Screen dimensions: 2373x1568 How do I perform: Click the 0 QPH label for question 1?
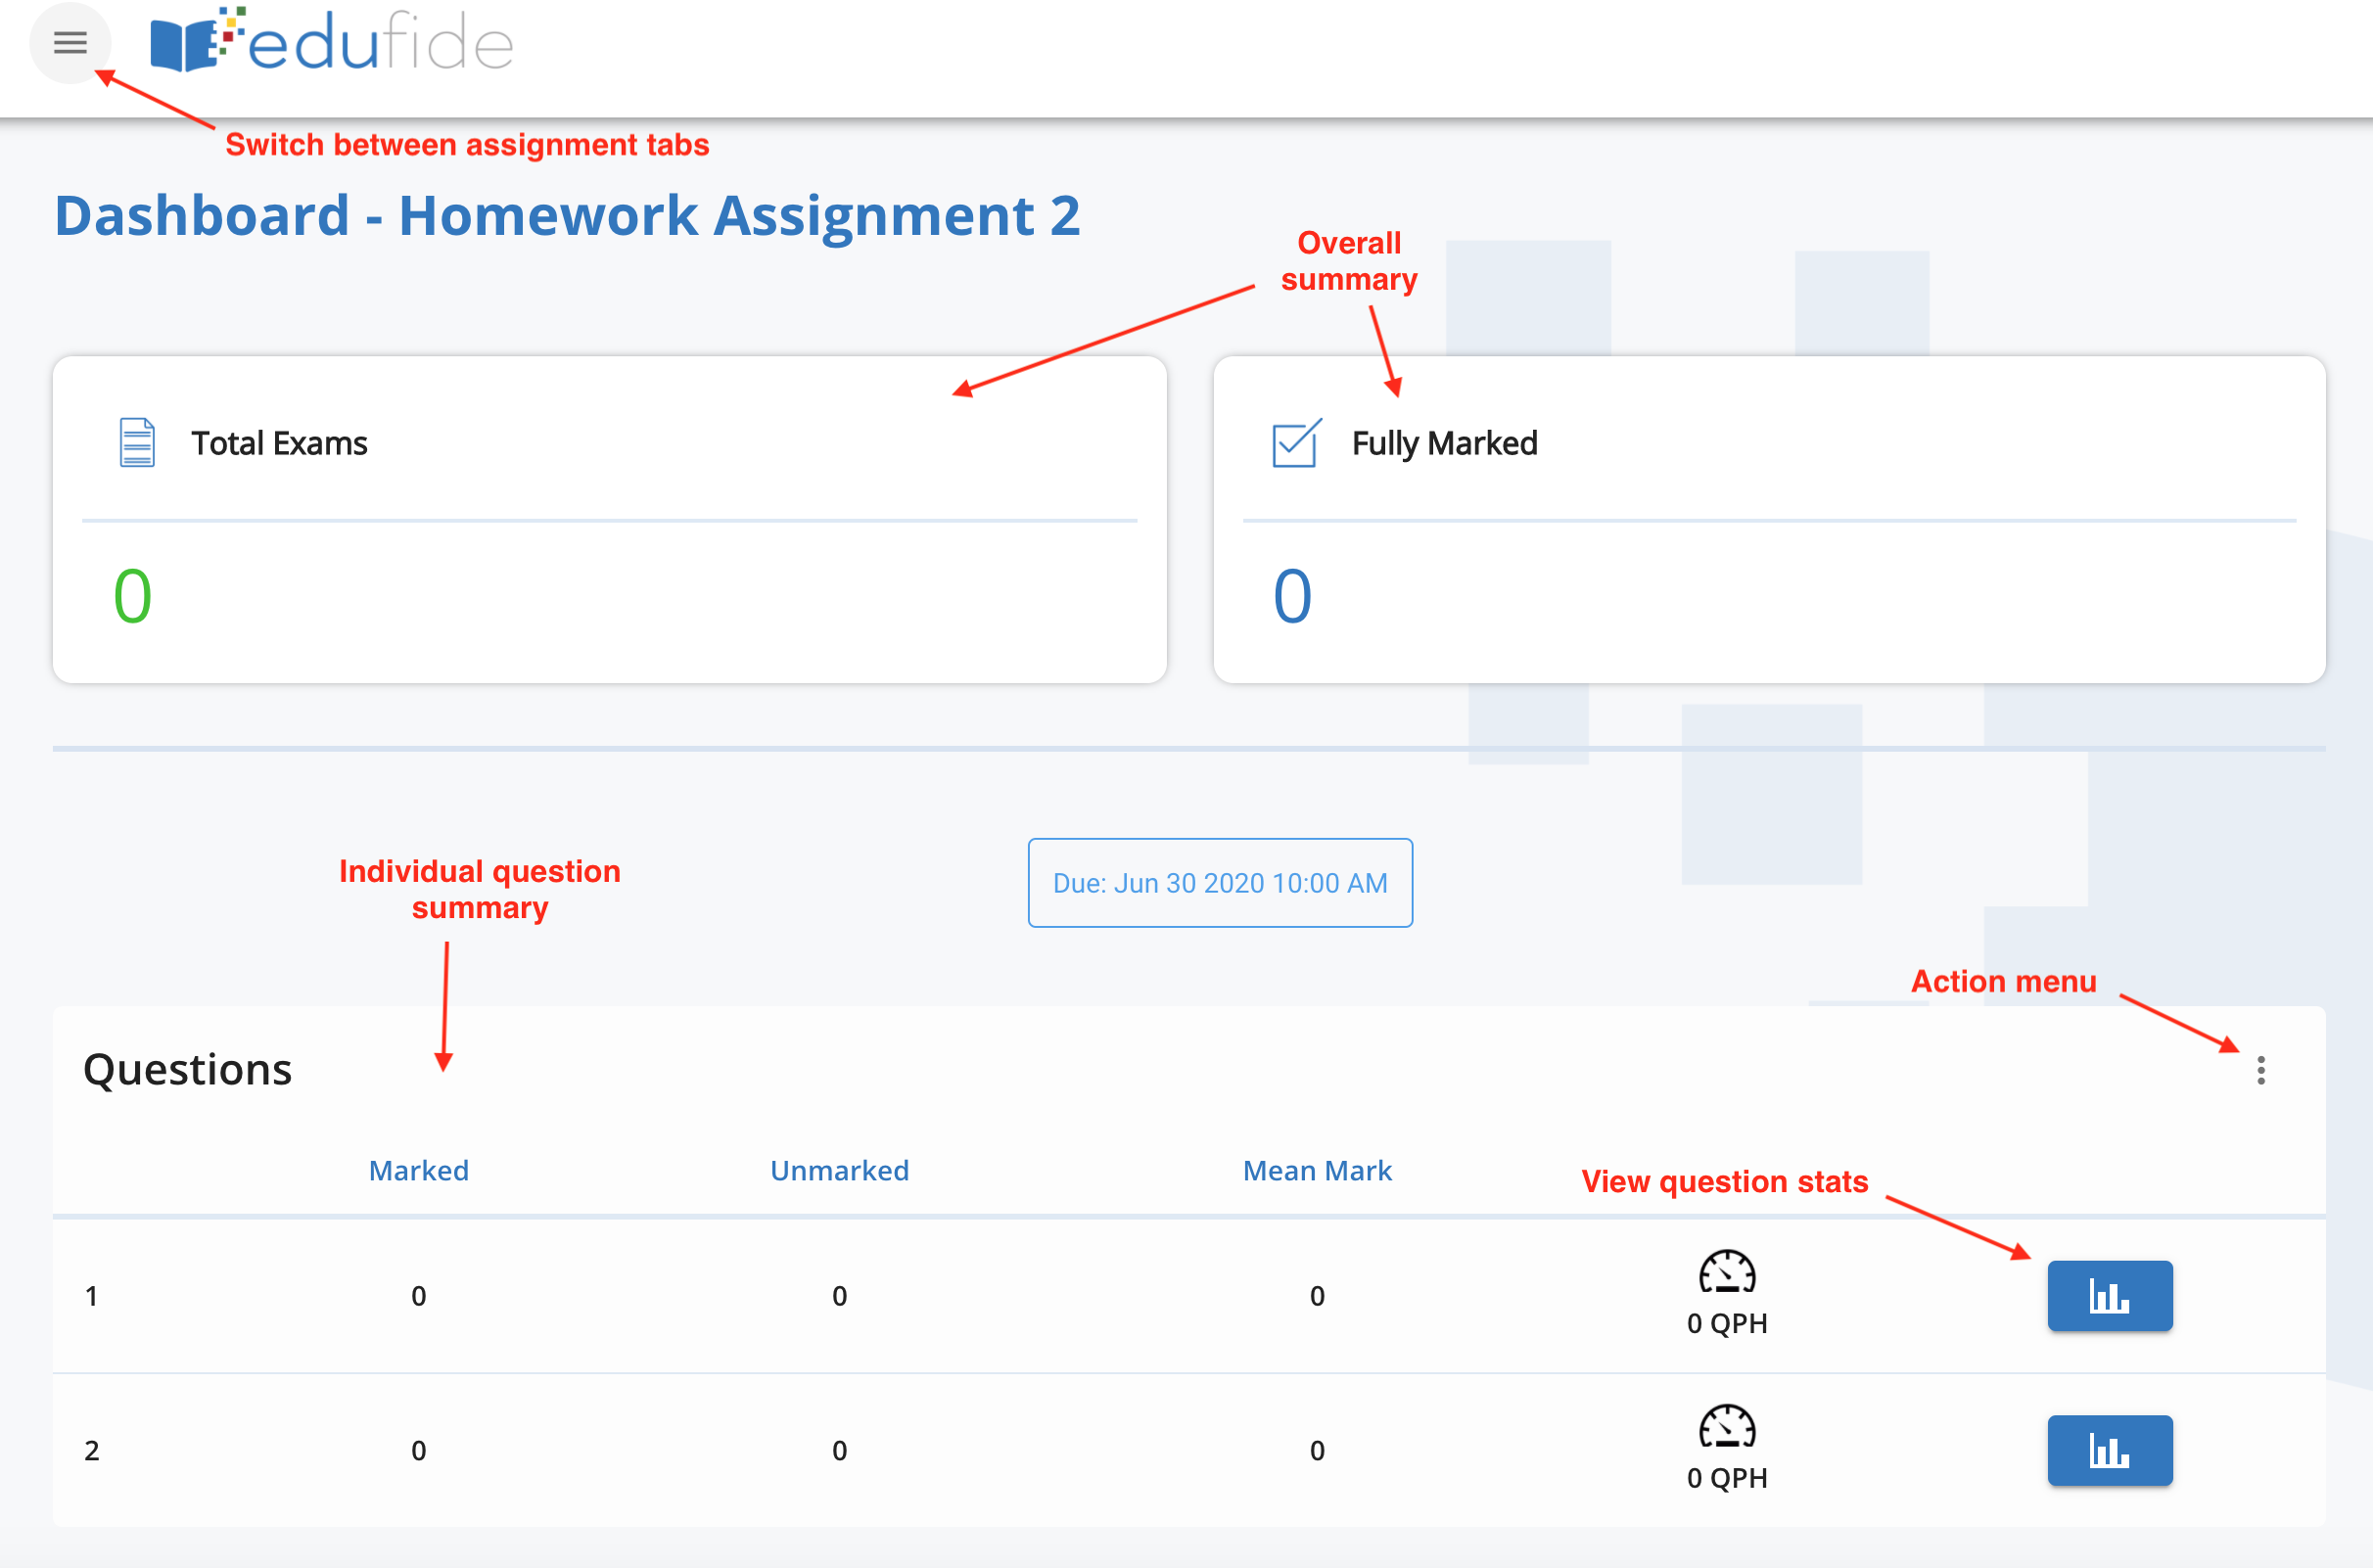tap(1726, 1323)
